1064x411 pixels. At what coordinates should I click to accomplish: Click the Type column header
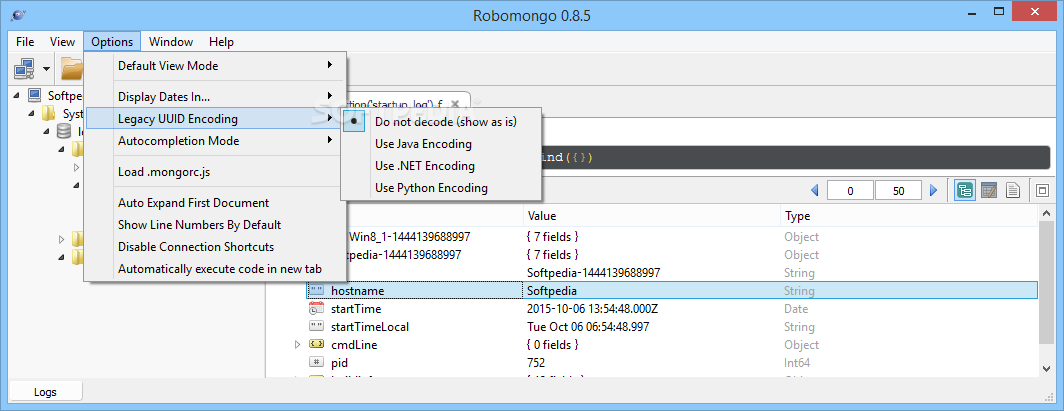[x=909, y=216]
